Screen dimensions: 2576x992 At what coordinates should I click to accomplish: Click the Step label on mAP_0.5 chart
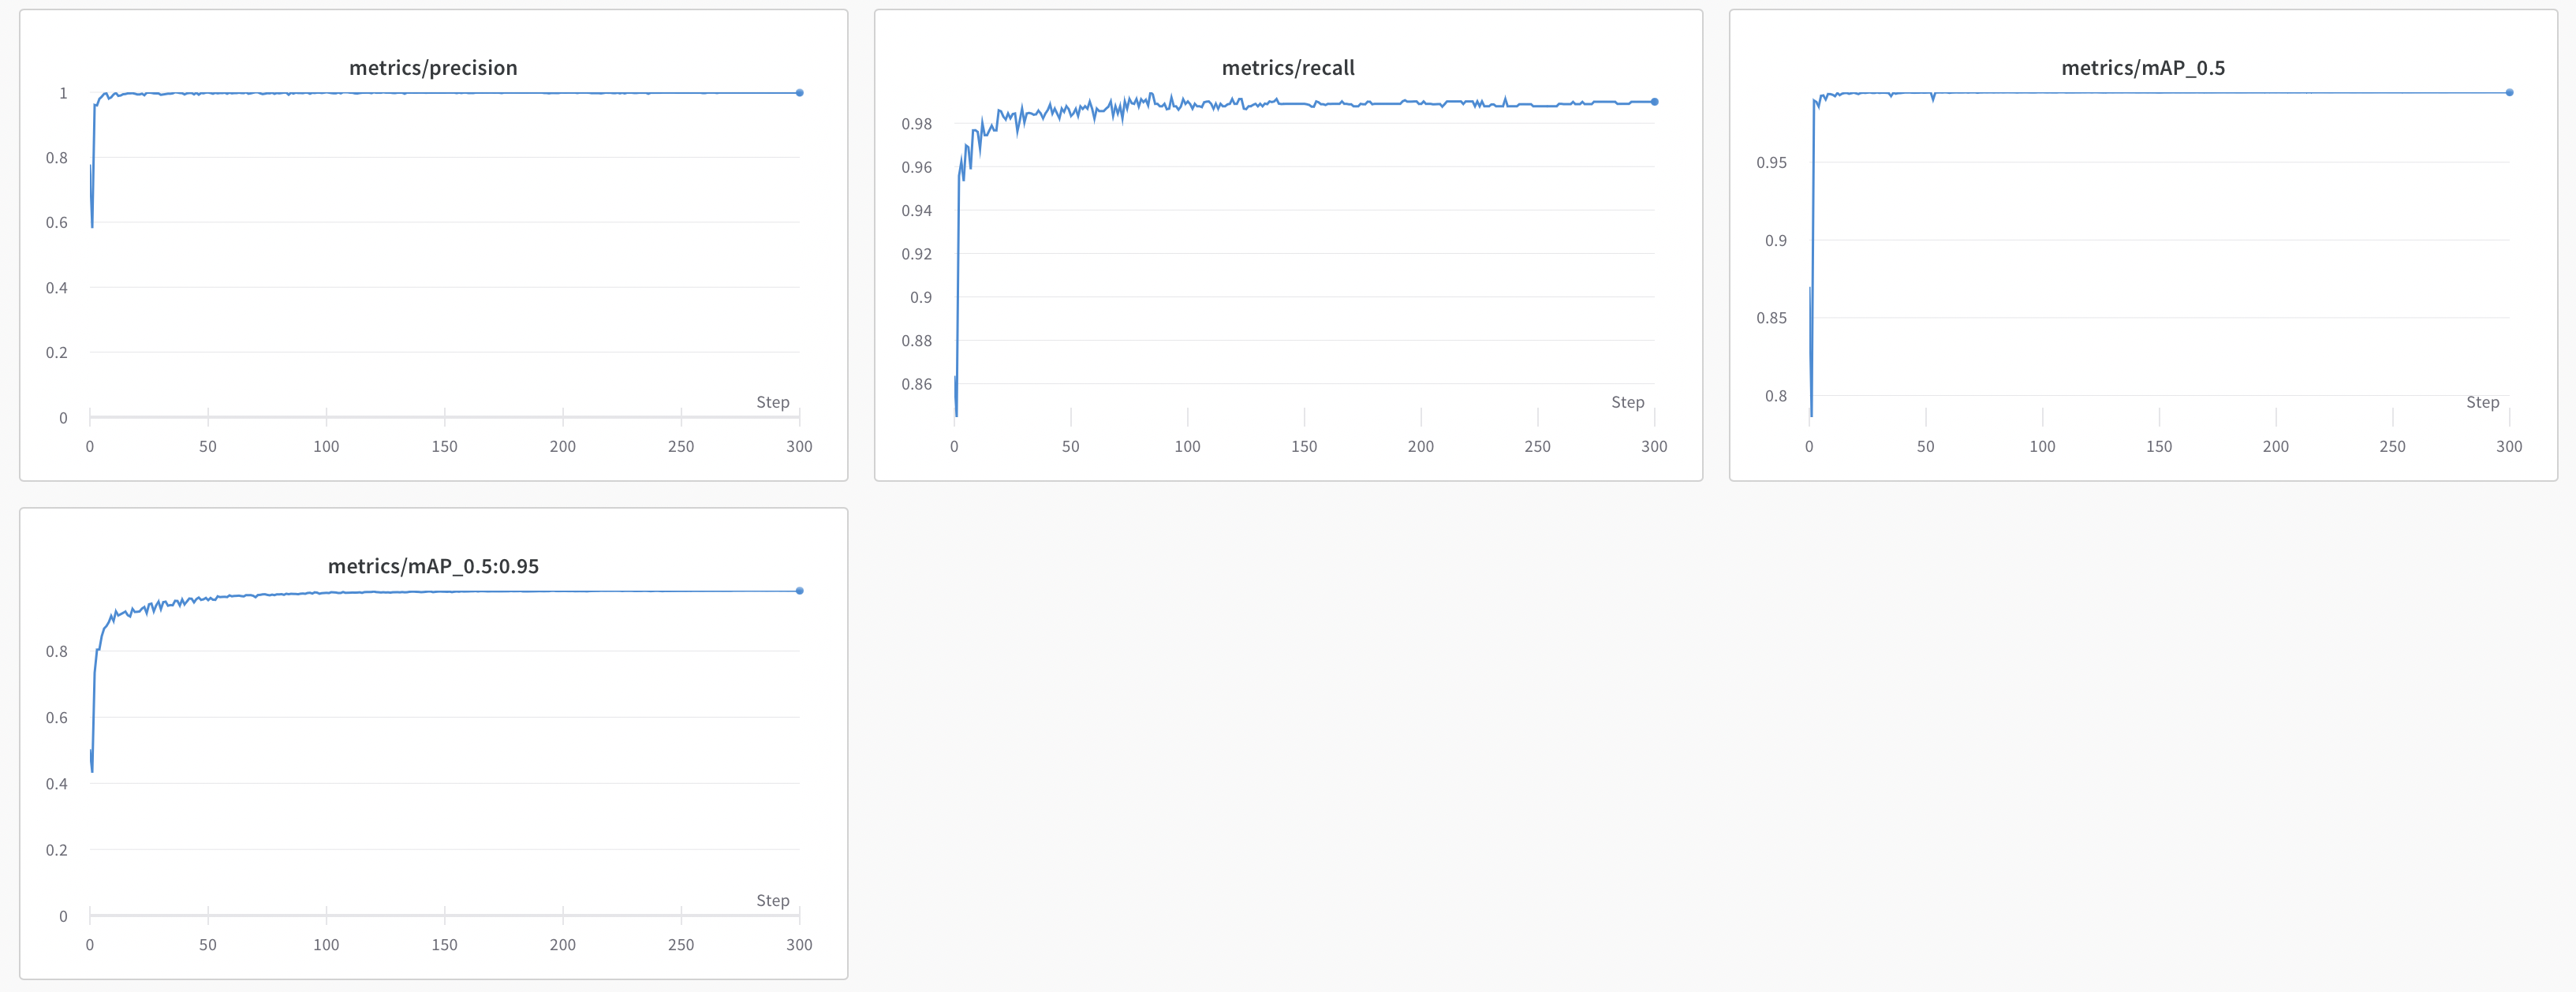tap(2483, 402)
